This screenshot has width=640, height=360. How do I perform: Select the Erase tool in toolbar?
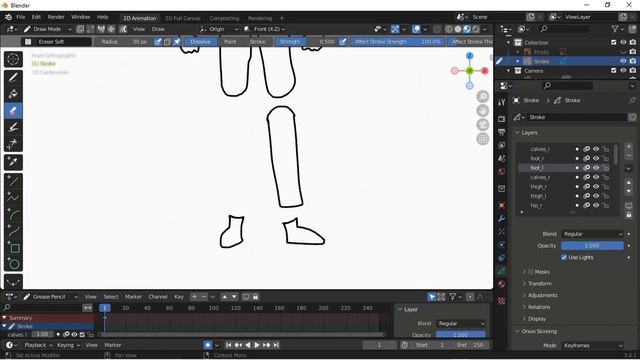click(13, 111)
